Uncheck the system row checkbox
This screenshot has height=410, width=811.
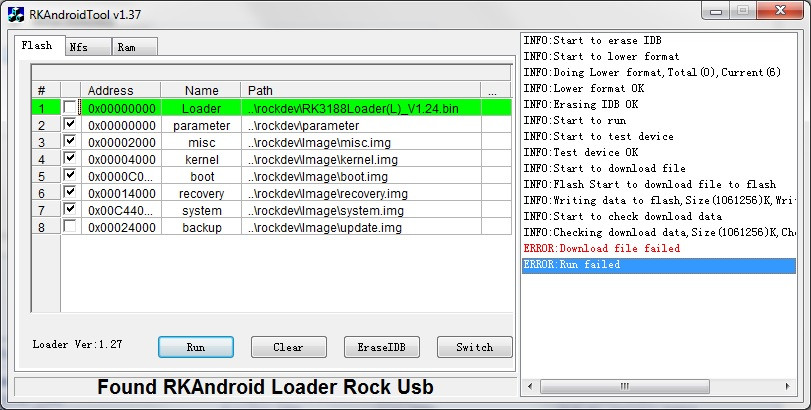[x=70, y=209]
